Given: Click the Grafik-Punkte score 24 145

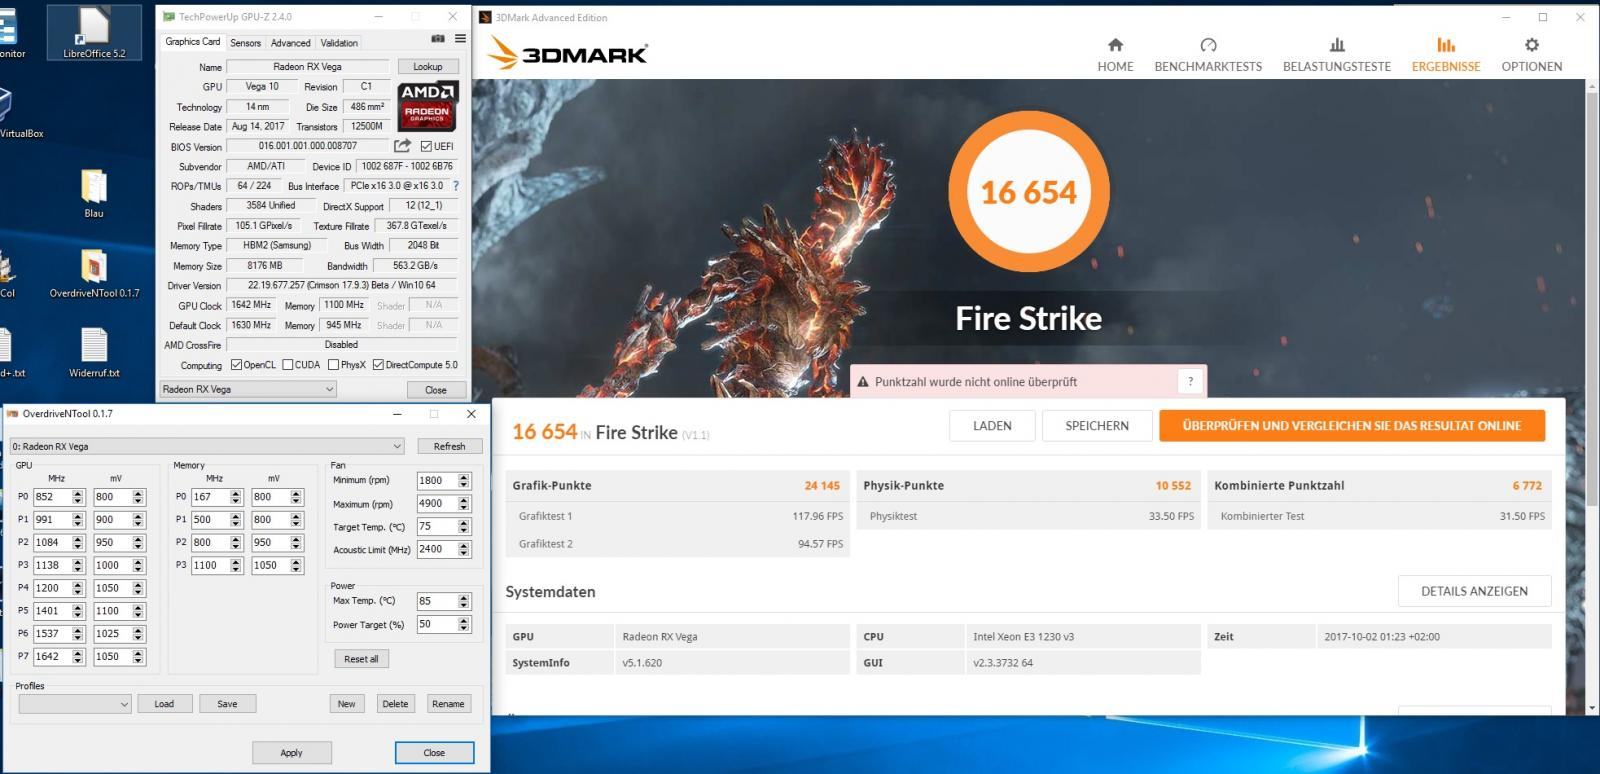Looking at the screenshot, I should click(x=822, y=485).
